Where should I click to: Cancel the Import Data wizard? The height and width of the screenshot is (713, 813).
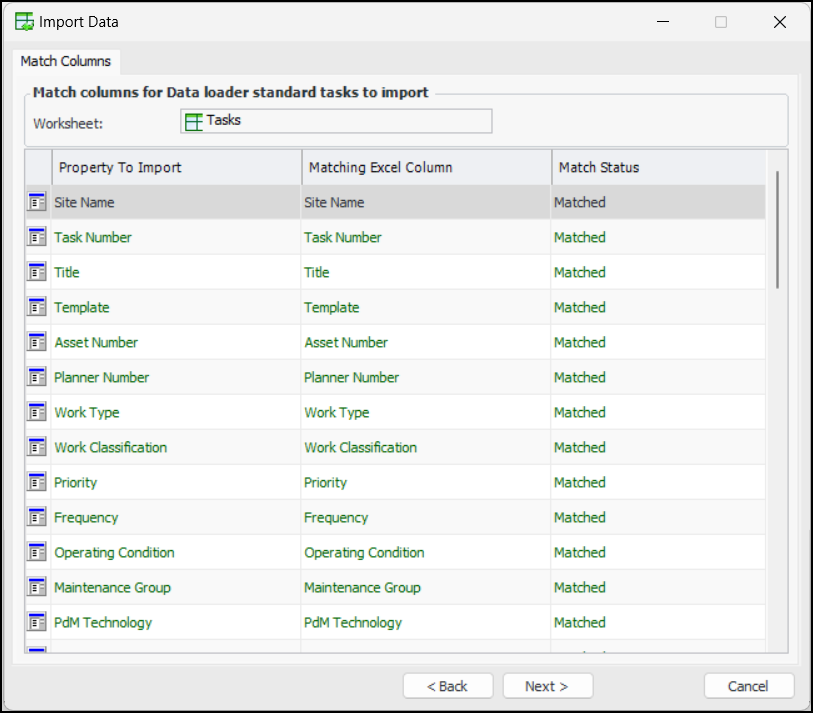pyautogui.click(x=748, y=686)
